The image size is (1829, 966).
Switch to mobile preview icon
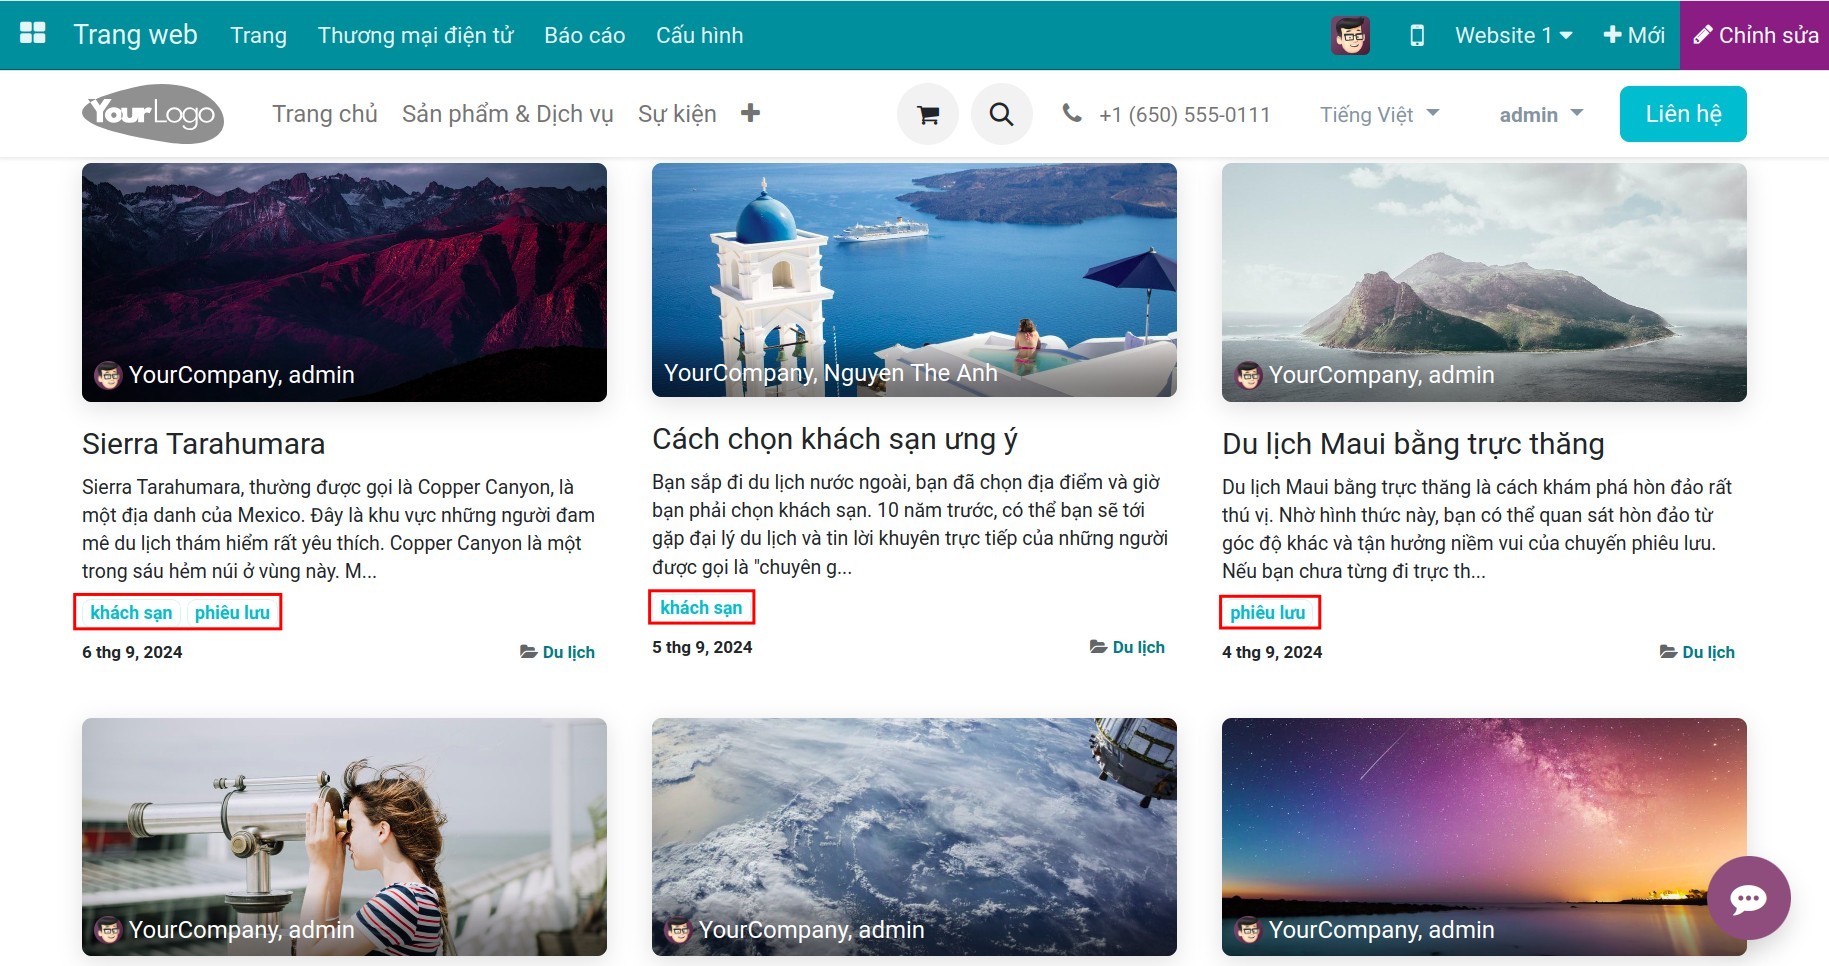(1416, 36)
